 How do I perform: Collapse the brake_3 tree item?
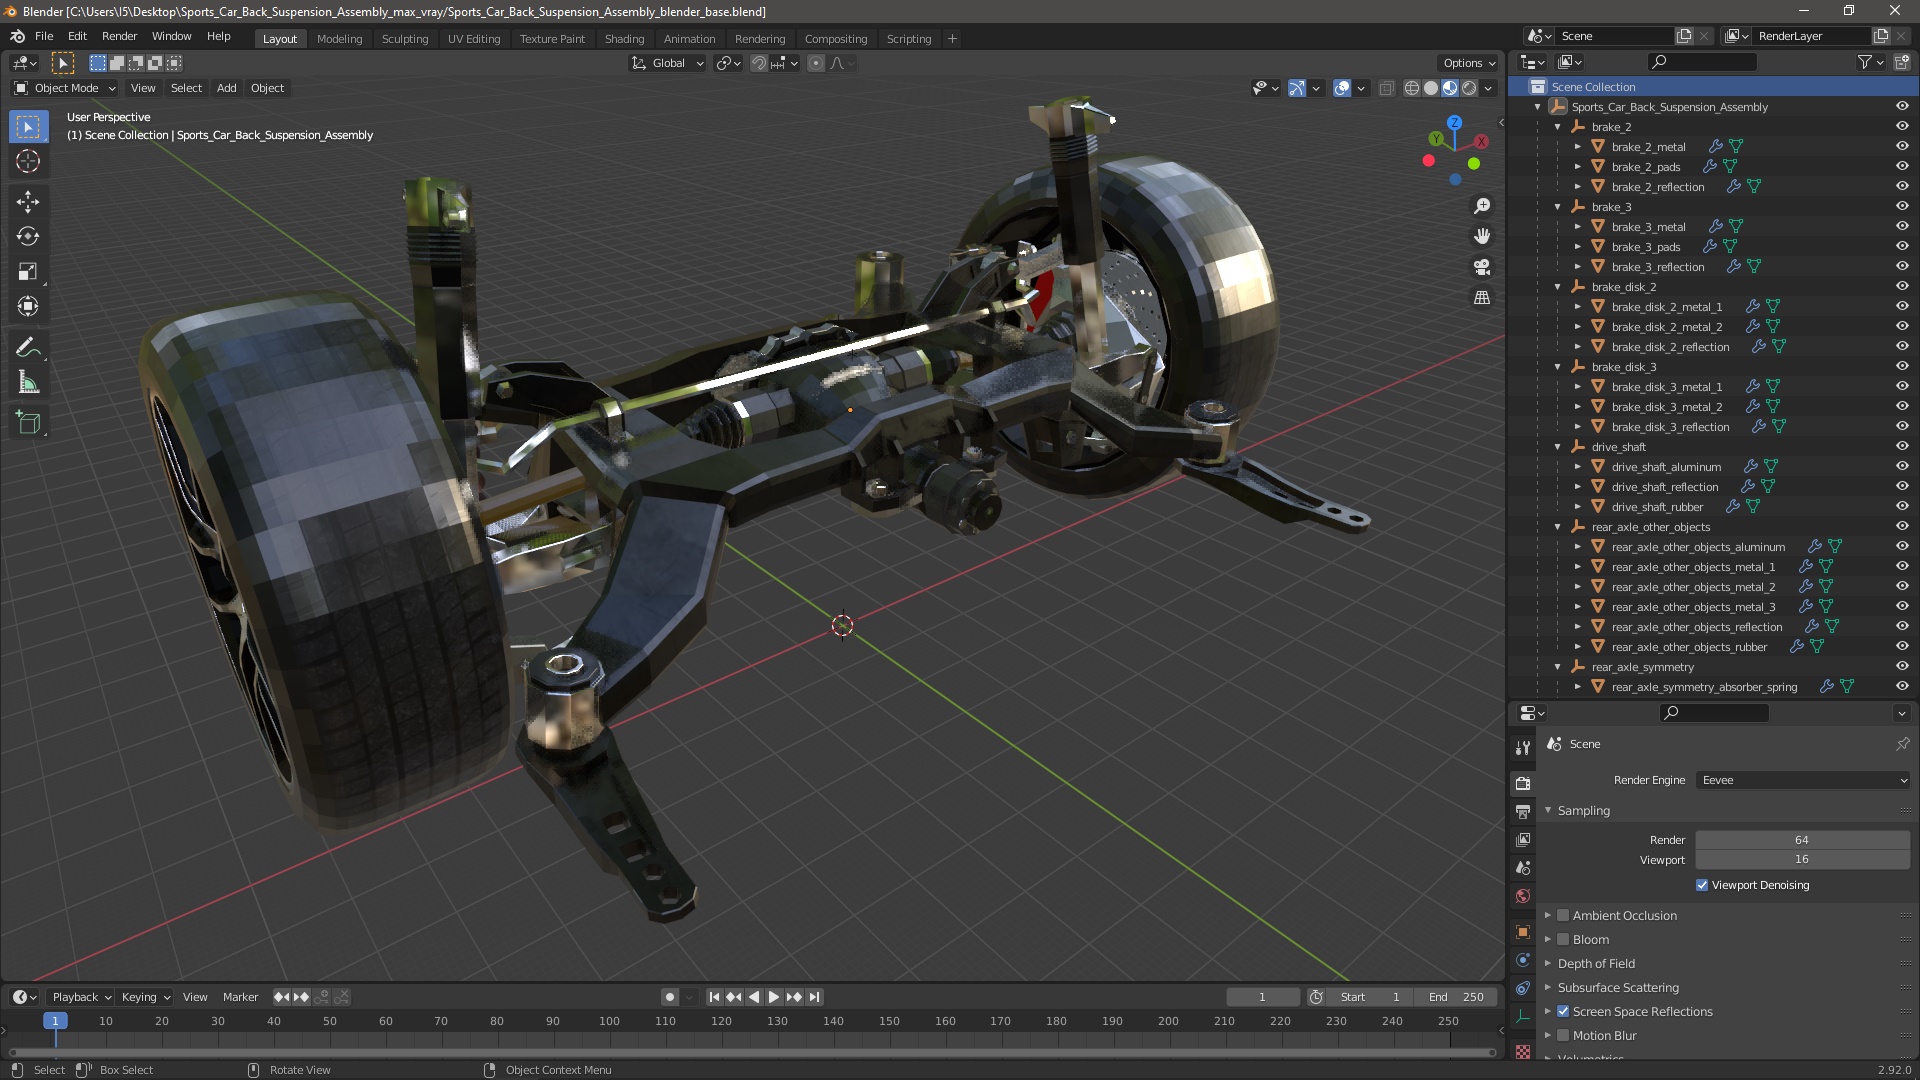click(1558, 207)
